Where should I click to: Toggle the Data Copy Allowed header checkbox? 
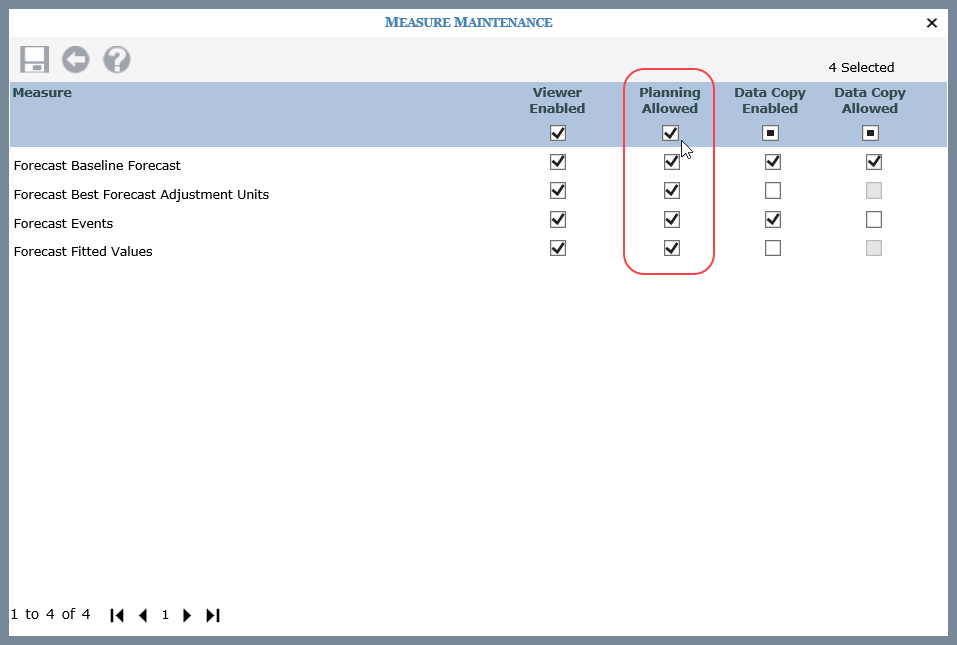point(870,133)
